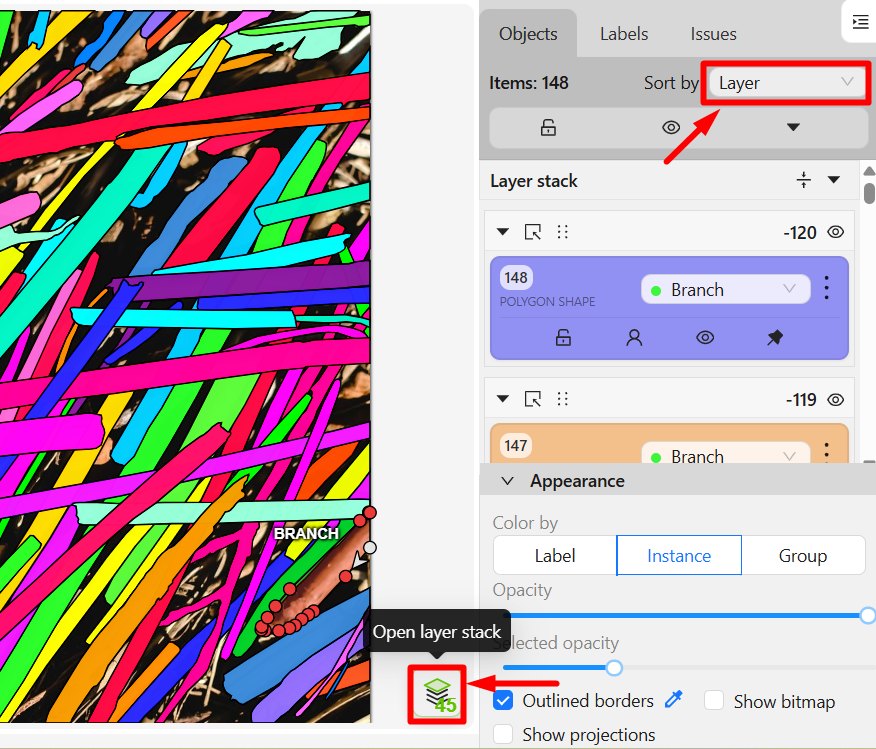The image size is (876, 749).
Task: Uncheck Outlined borders checkbox
Action: 503,700
